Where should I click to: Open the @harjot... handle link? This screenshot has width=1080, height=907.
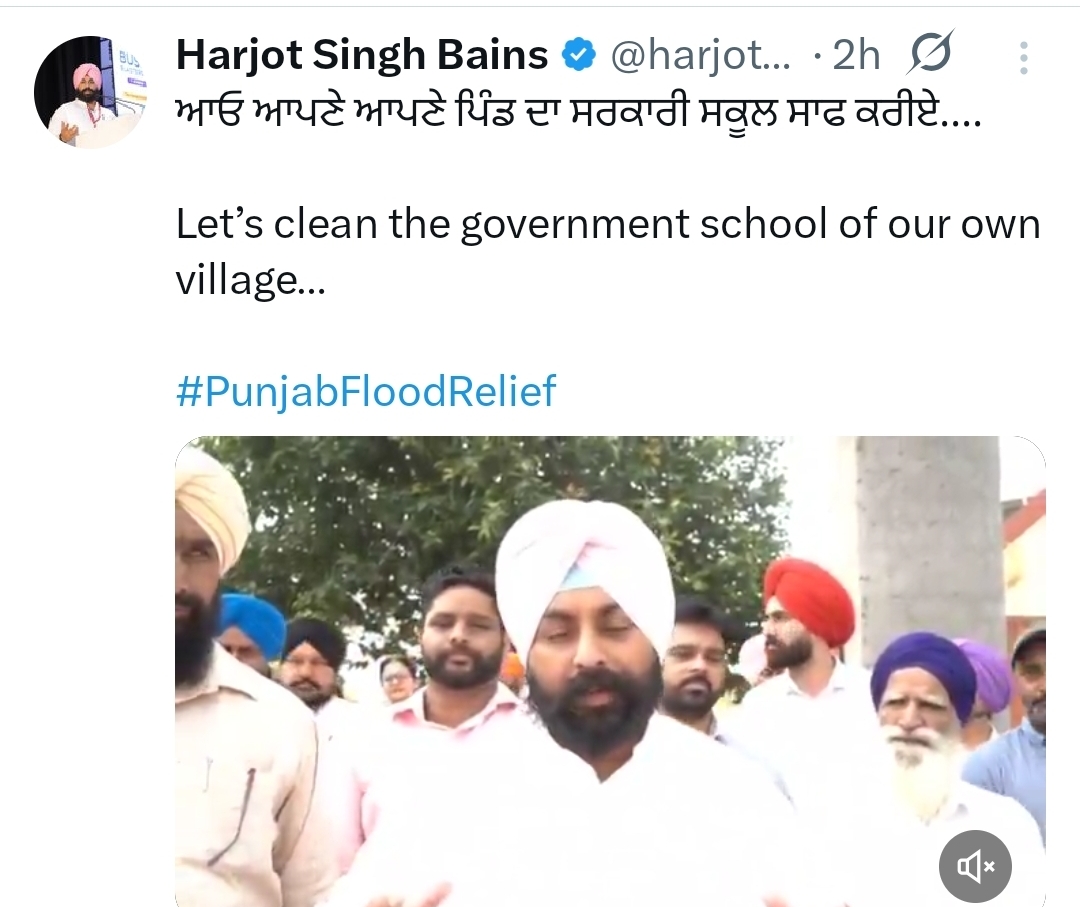[700, 55]
